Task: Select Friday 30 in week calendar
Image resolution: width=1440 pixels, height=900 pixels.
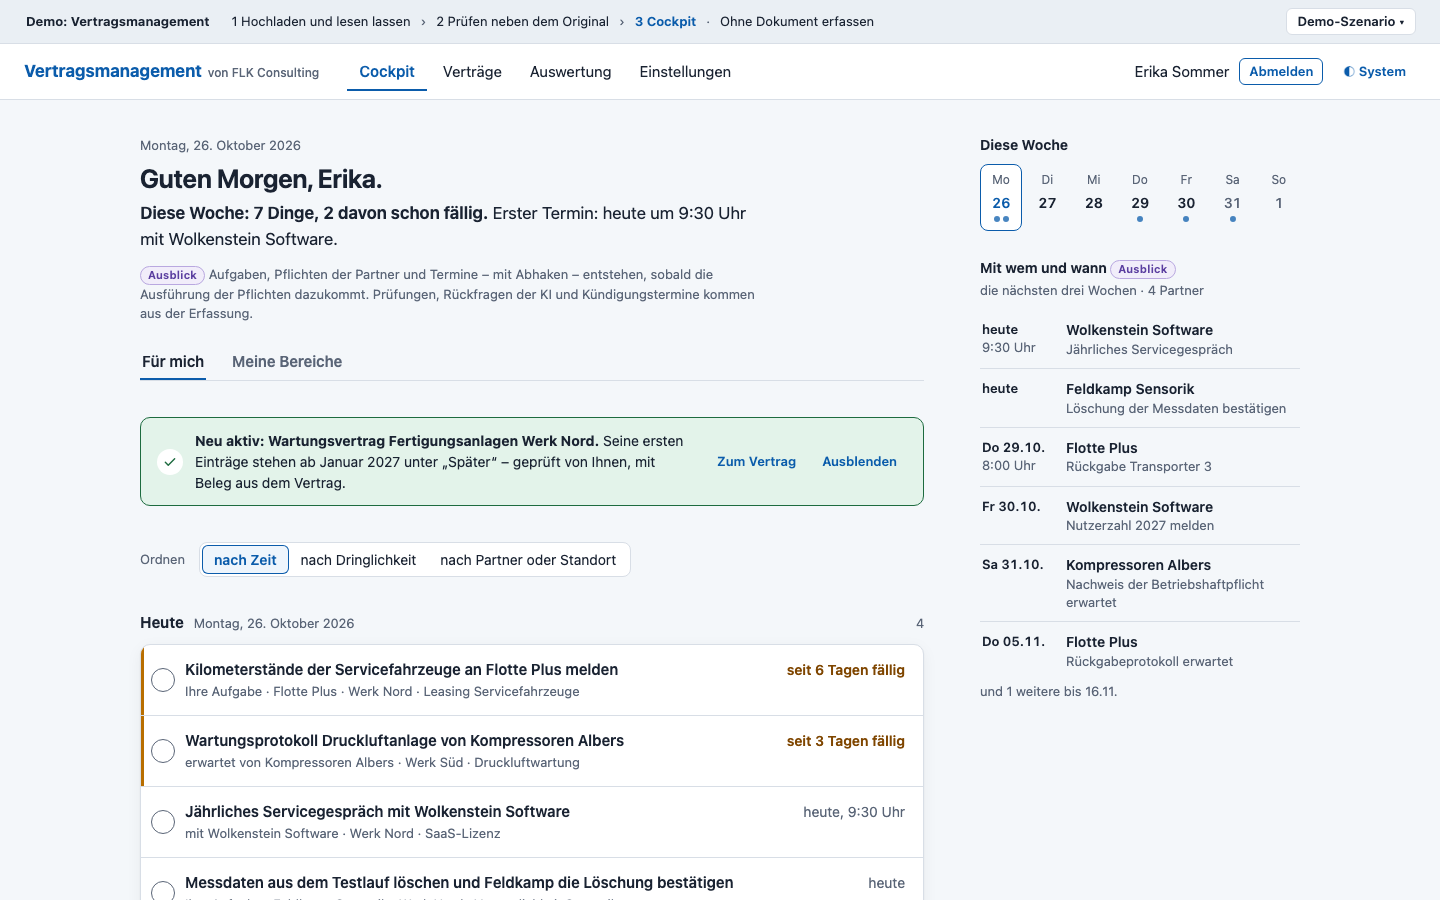Action: [x=1186, y=197]
